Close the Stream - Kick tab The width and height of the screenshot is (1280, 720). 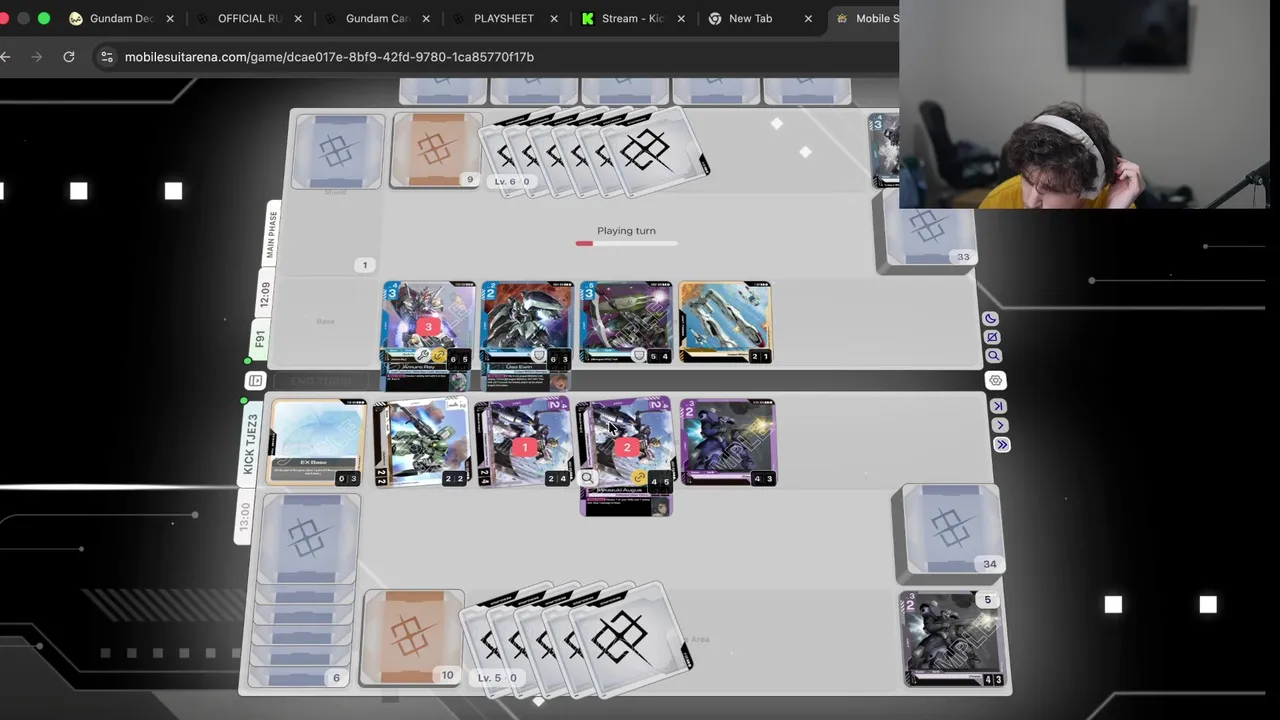[682, 18]
